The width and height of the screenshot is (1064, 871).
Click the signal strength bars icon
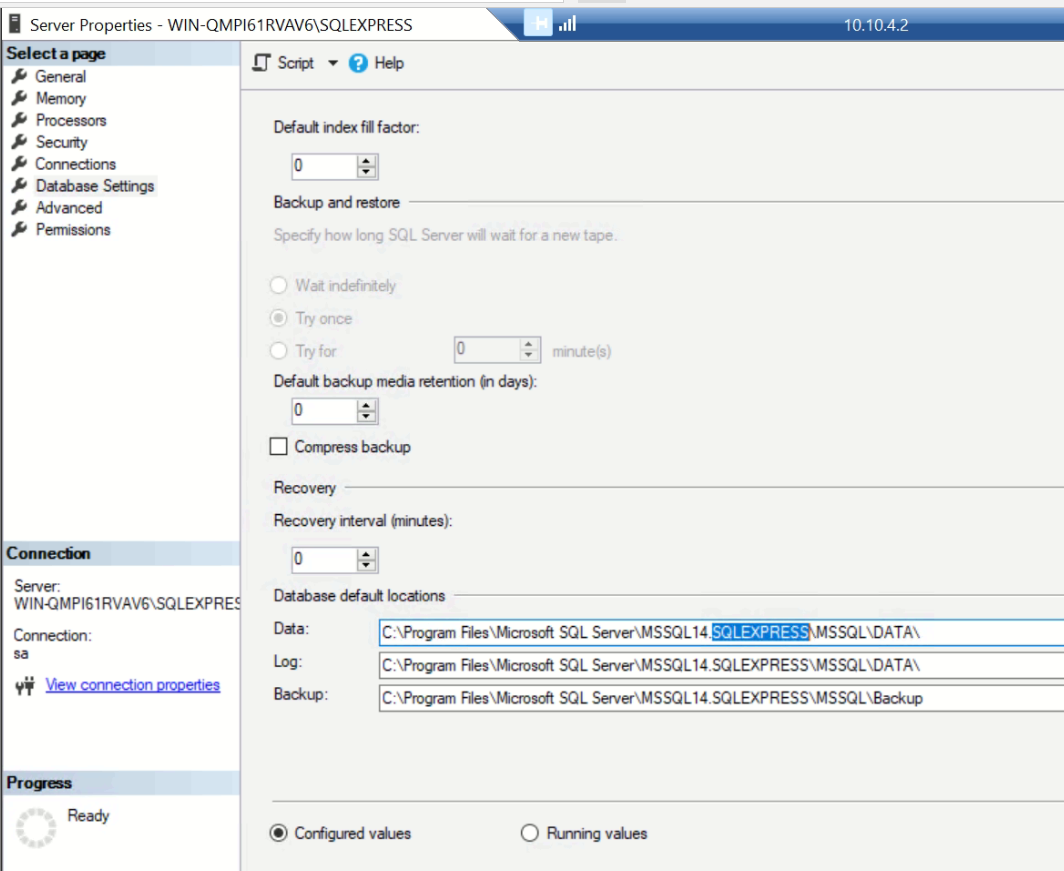tap(567, 24)
